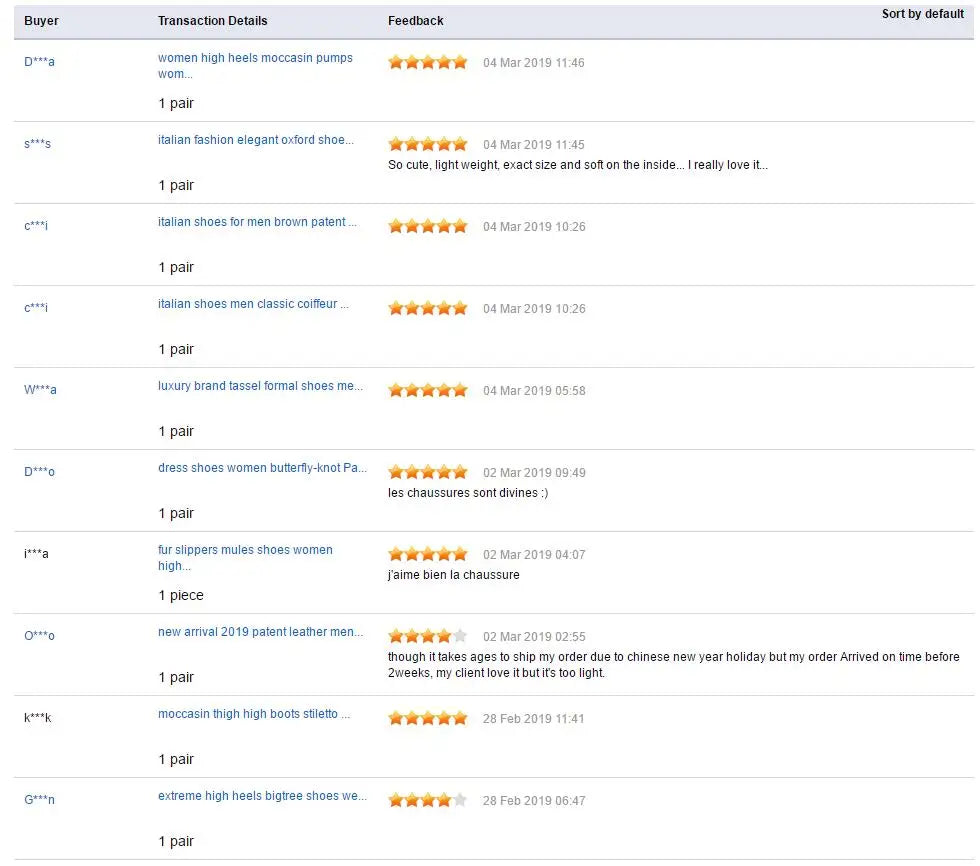Open 'new arrival 2019 patent leather men' link
Image resolution: width=980 pixels, height=866 pixels.
260,632
